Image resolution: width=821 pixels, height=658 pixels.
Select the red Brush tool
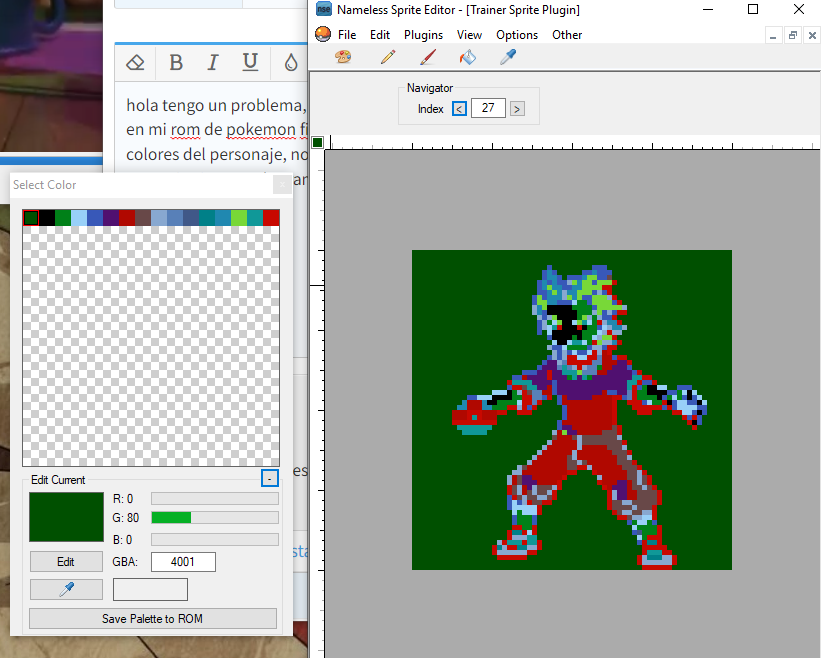pos(427,58)
